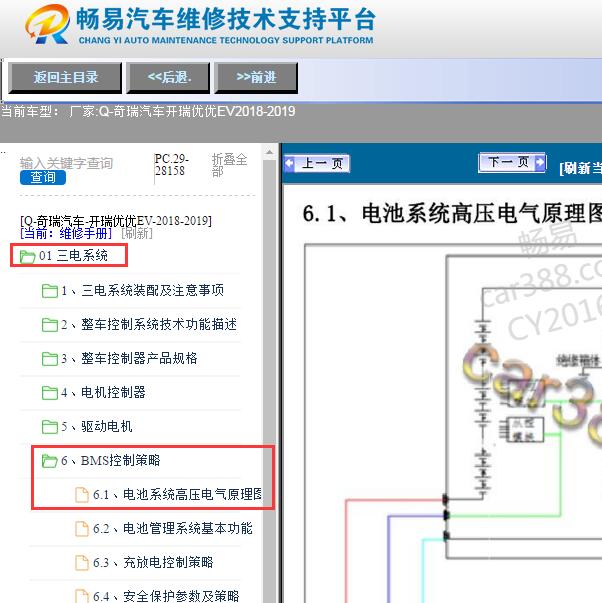
Task: Open 3、整车控制器产品规格 entry
Action: [x=129, y=358]
